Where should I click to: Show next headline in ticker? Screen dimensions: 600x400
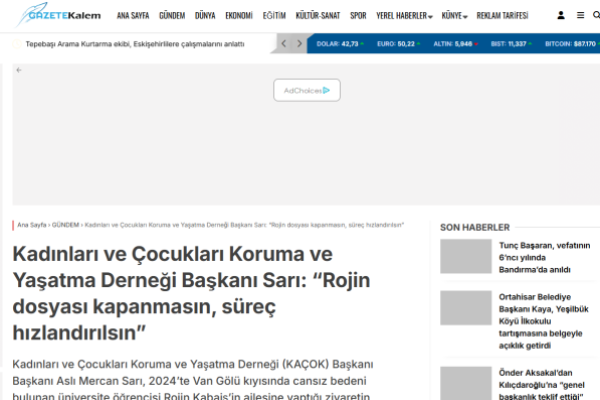[x=299, y=44]
